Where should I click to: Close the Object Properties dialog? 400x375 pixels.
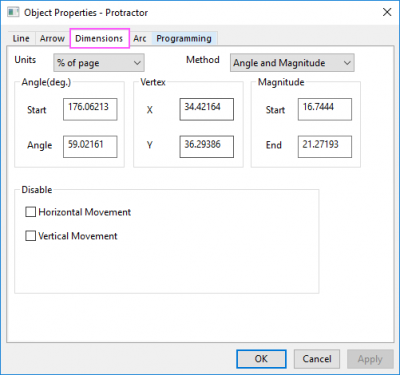pyautogui.click(x=387, y=12)
